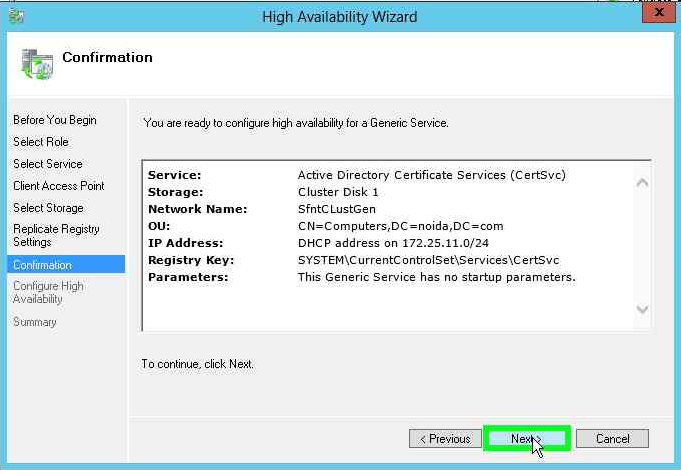Click the 'Registry Key:' label
The width and height of the screenshot is (681, 470).
[x=191, y=260]
